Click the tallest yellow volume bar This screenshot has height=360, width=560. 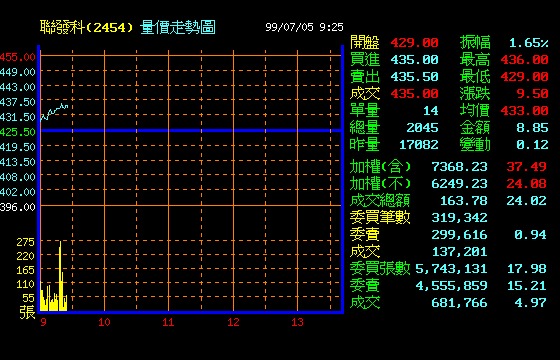(x=60, y=276)
